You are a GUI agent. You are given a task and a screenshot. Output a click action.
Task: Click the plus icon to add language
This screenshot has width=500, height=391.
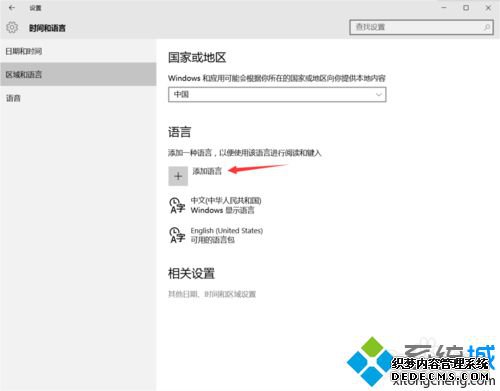point(178,176)
